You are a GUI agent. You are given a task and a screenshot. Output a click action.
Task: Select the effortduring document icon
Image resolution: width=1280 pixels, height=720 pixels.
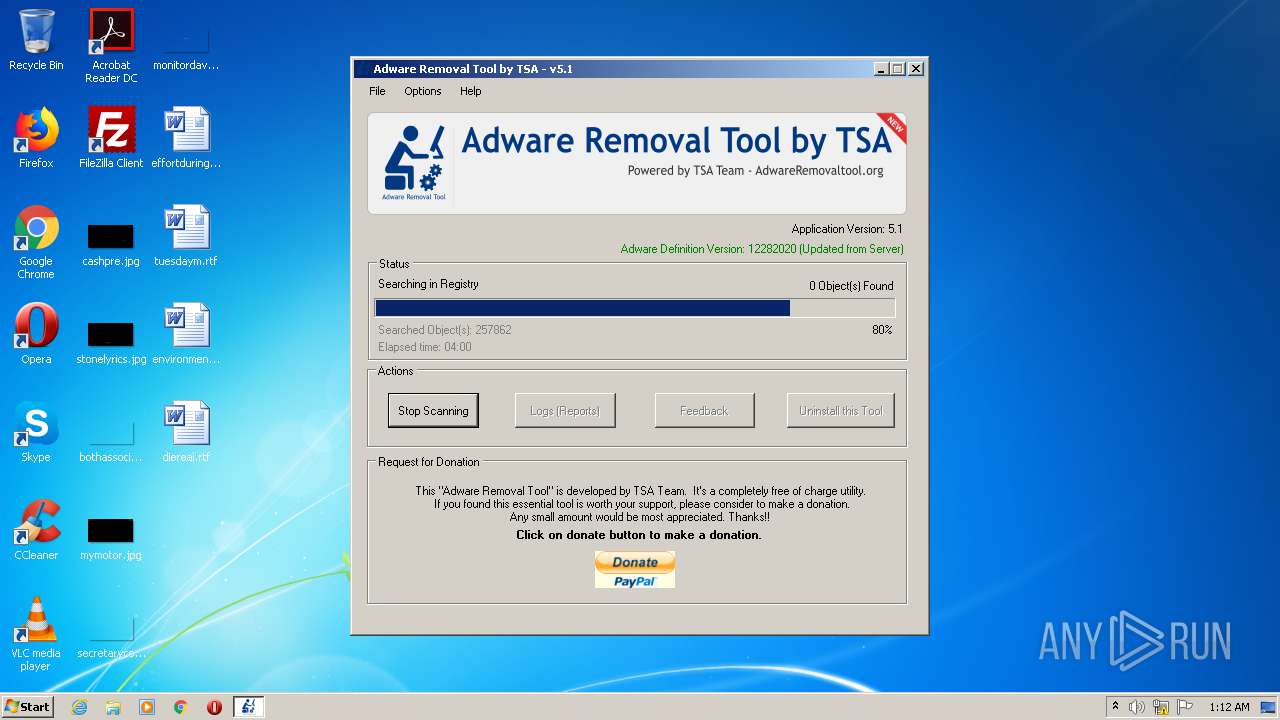pyautogui.click(x=186, y=138)
